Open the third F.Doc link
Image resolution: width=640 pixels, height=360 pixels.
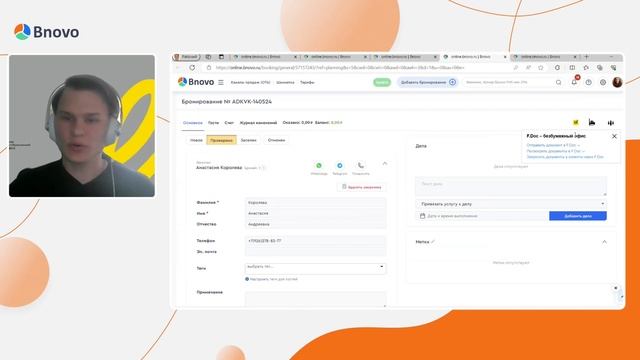pyautogui.click(x=565, y=157)
